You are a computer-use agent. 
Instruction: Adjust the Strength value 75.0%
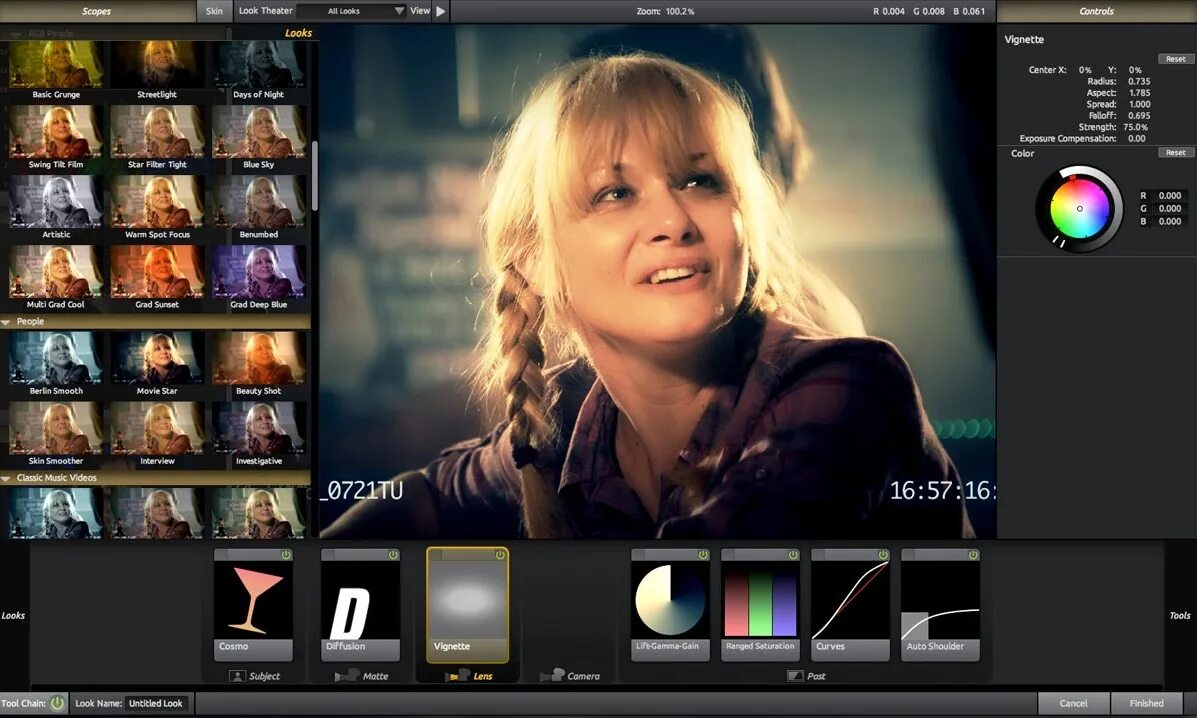tap(1136, 127)
